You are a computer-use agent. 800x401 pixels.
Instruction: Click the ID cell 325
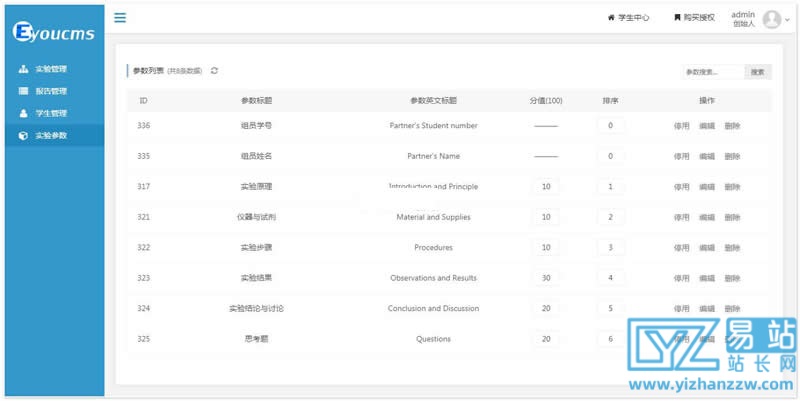pyautogui.click(x=143, y=339)
